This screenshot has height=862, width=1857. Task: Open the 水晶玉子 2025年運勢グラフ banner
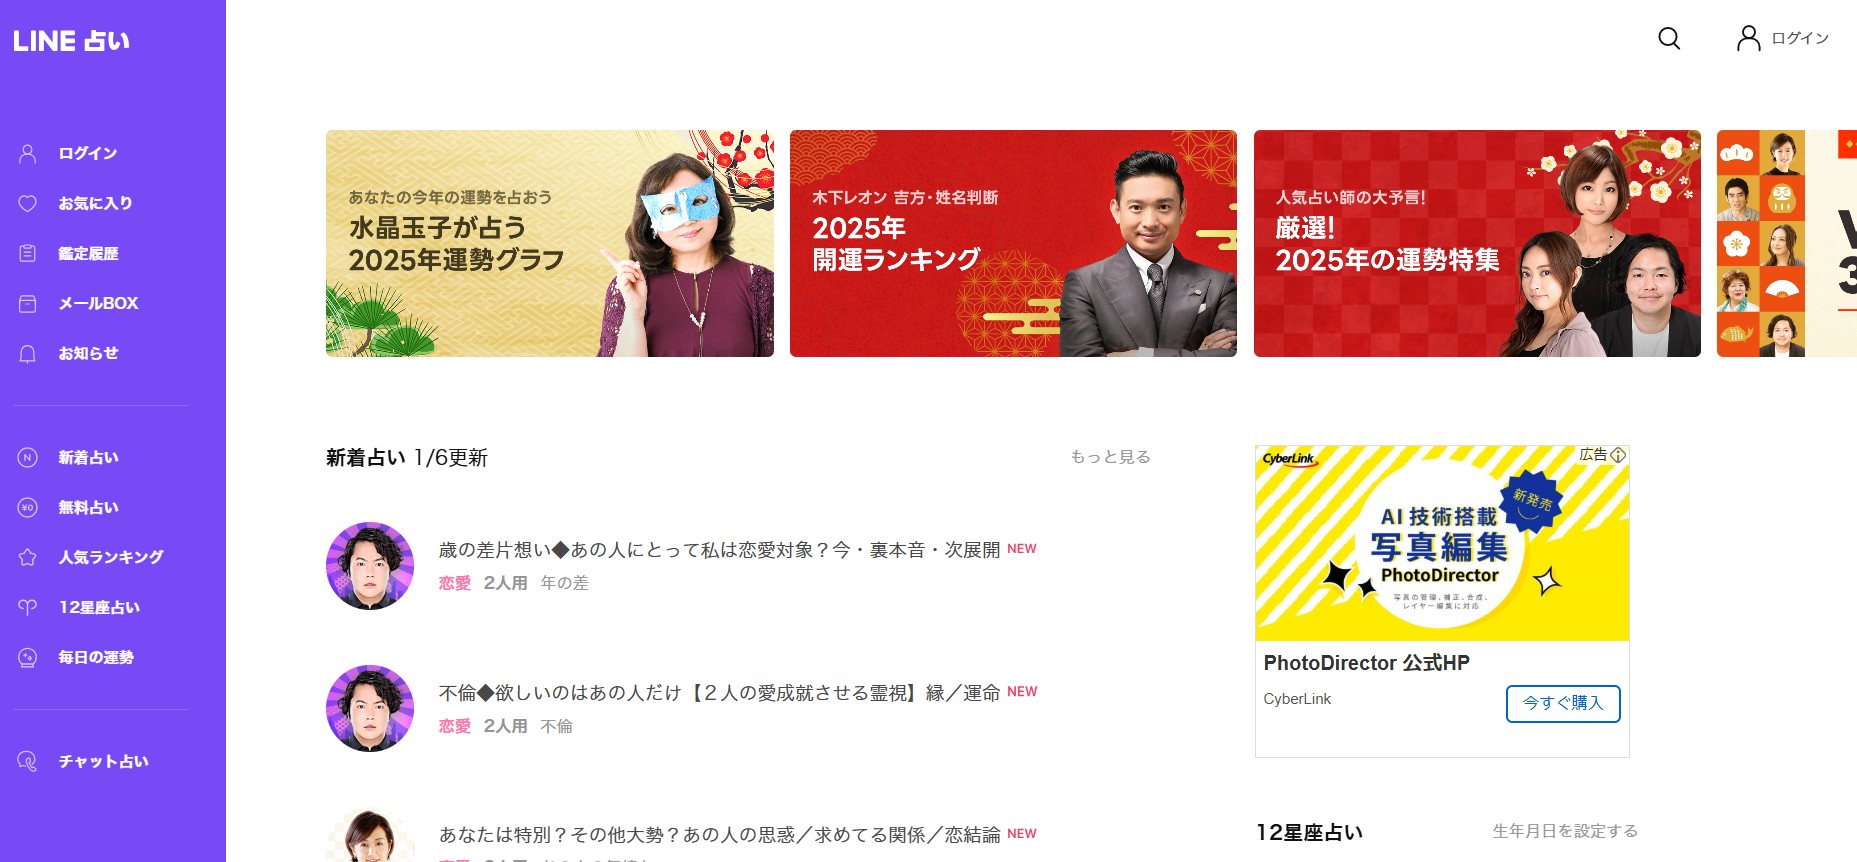point(549,243)
